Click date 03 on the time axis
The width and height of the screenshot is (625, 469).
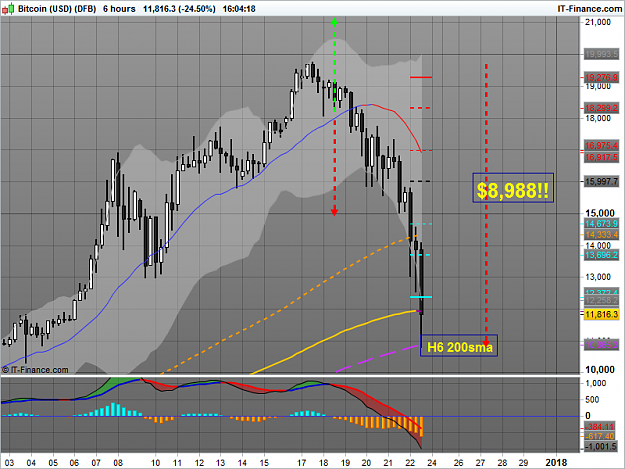(x=9, y=463)
